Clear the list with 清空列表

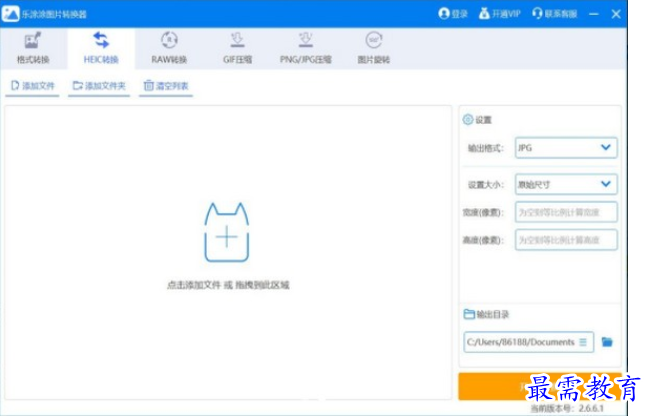click(x=166, y=86)
